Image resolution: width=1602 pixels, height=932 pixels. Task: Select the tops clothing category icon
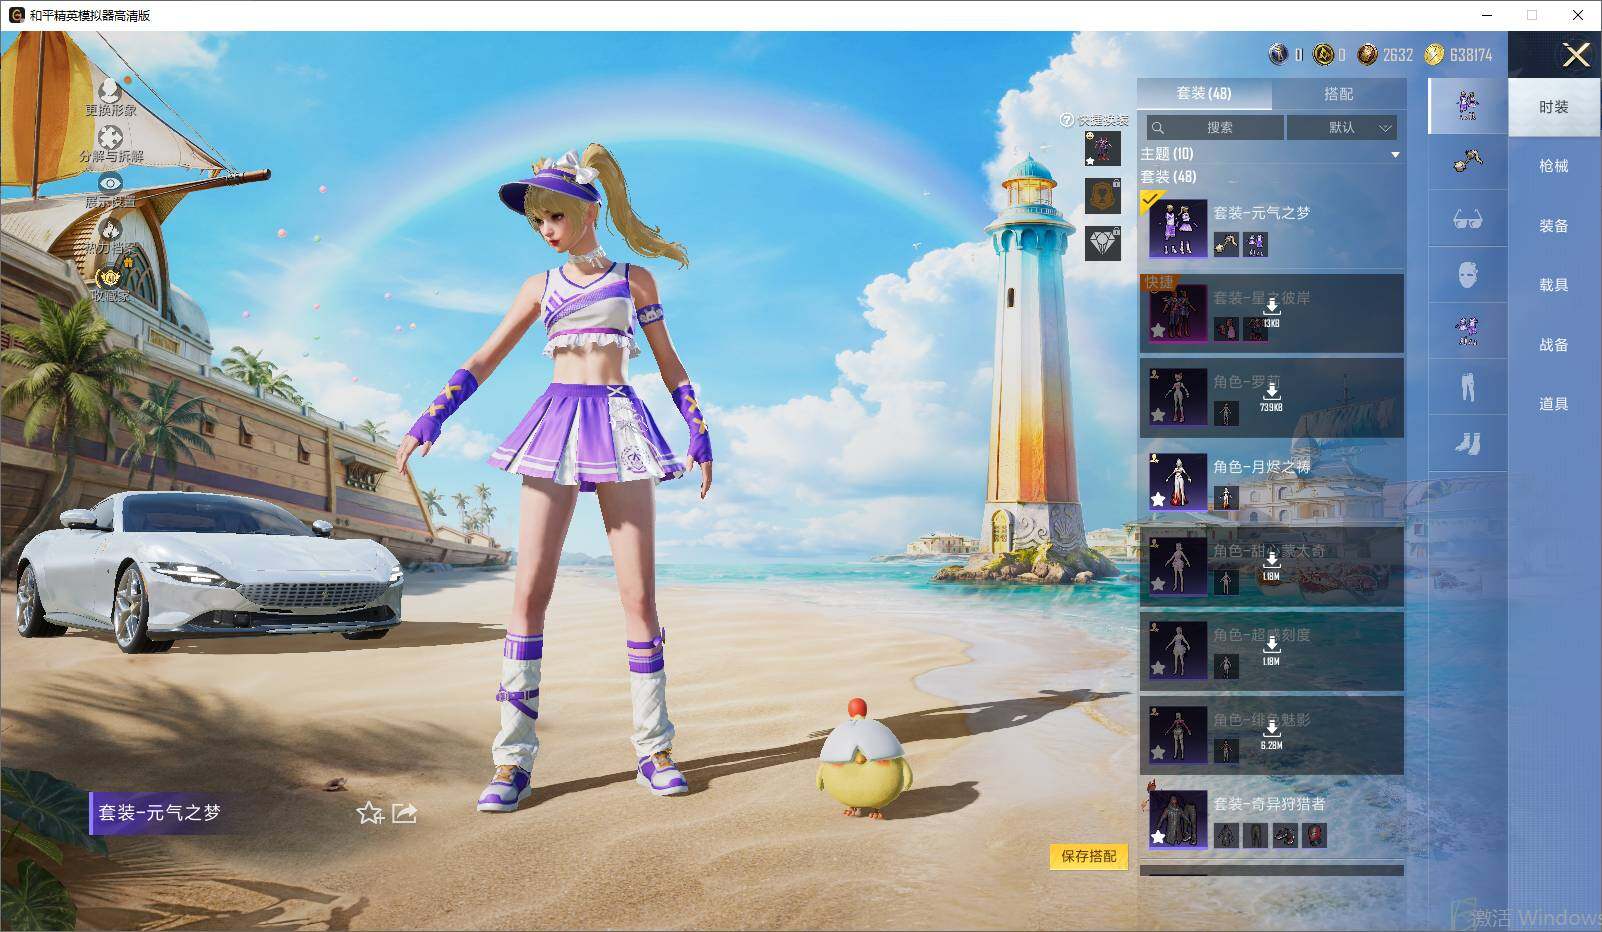[x=1467, y=330]
